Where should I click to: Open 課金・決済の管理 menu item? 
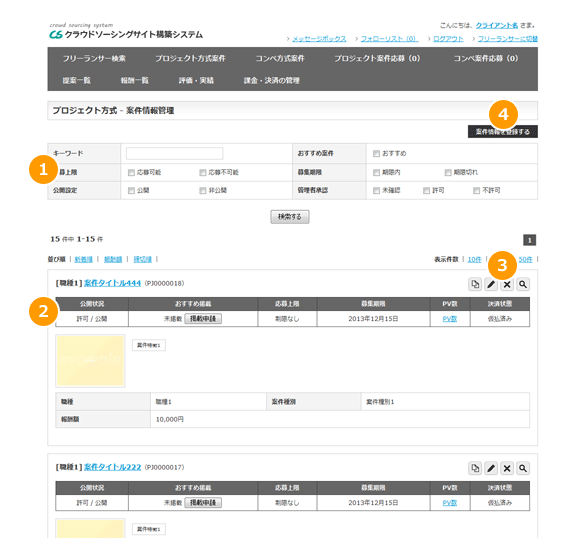point(272,81)
